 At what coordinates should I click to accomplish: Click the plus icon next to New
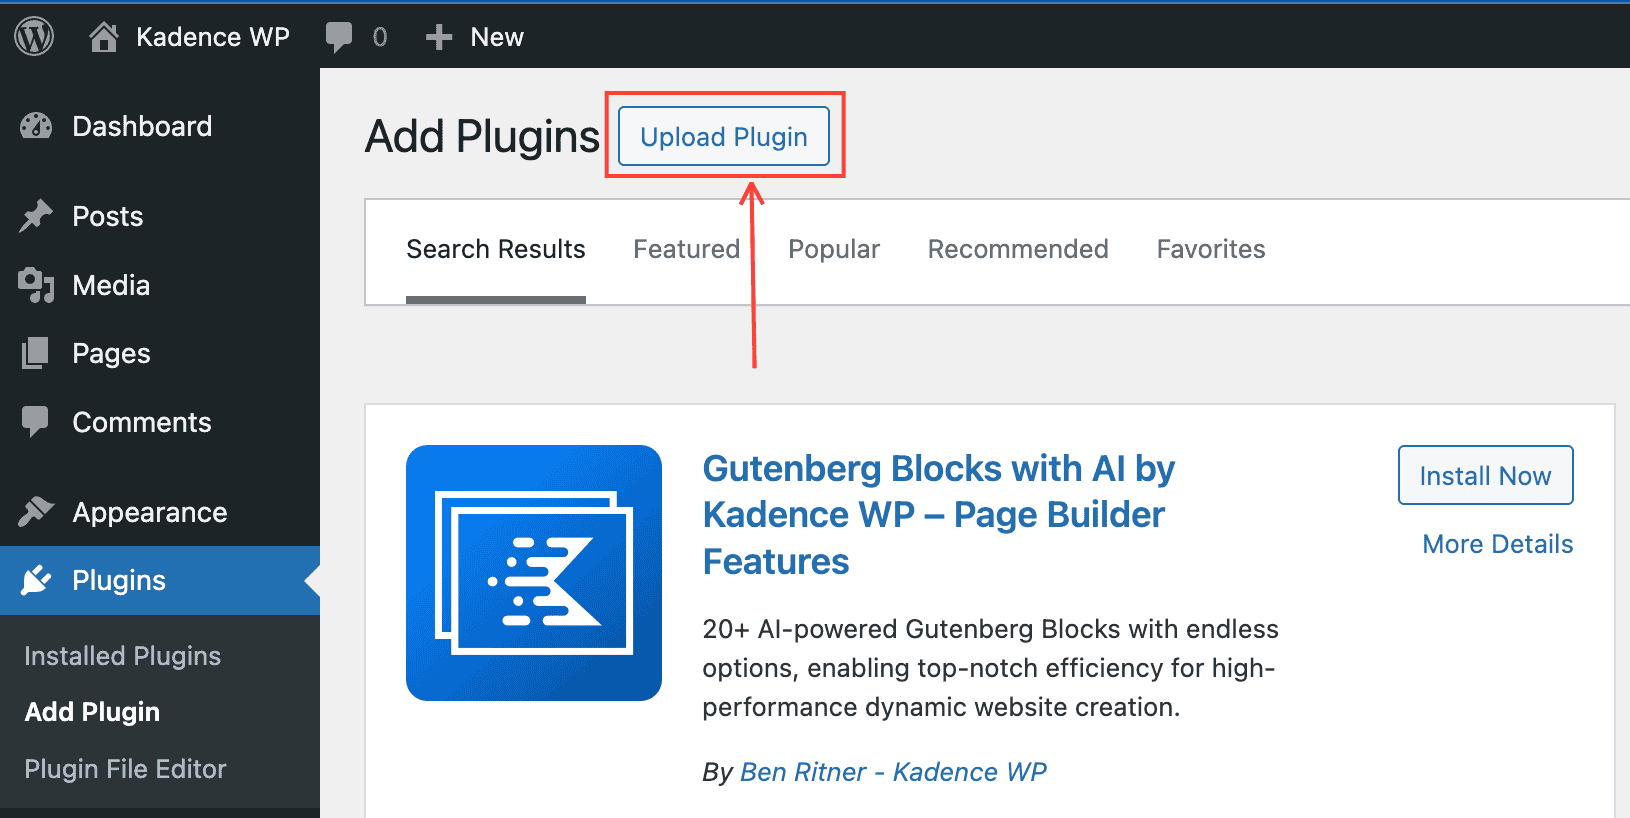(438, 37)
